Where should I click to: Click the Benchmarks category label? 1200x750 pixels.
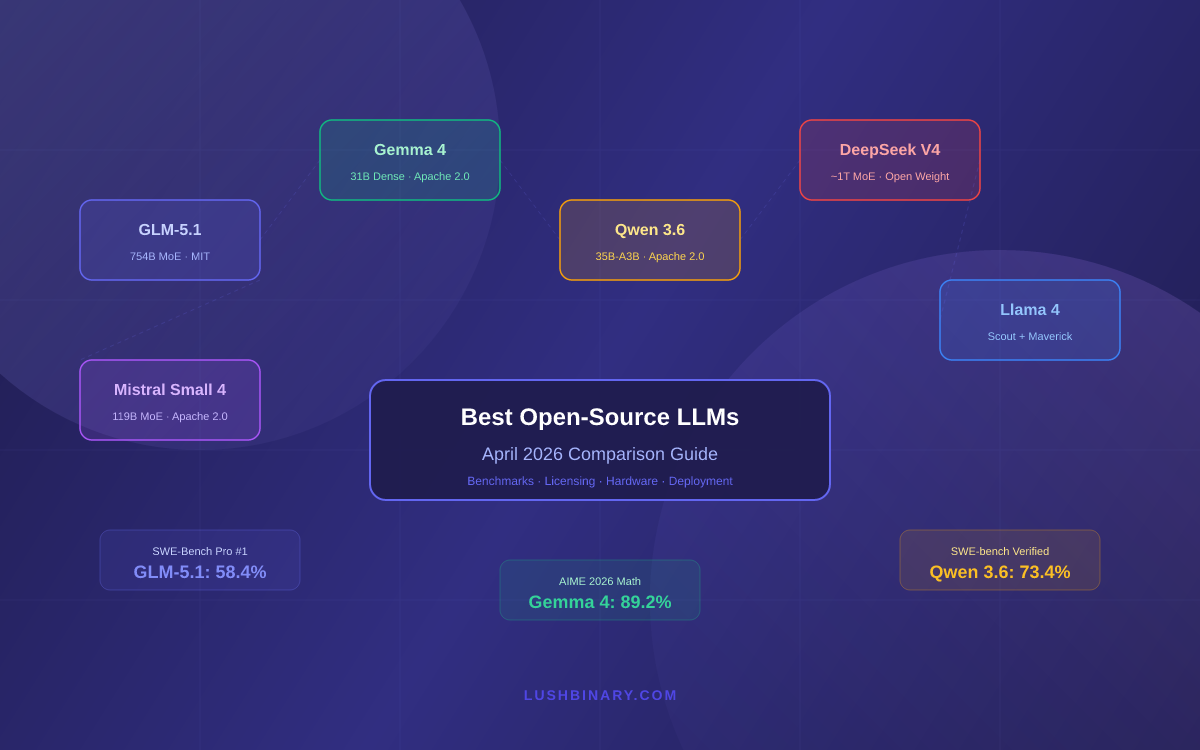pos(500,481)
